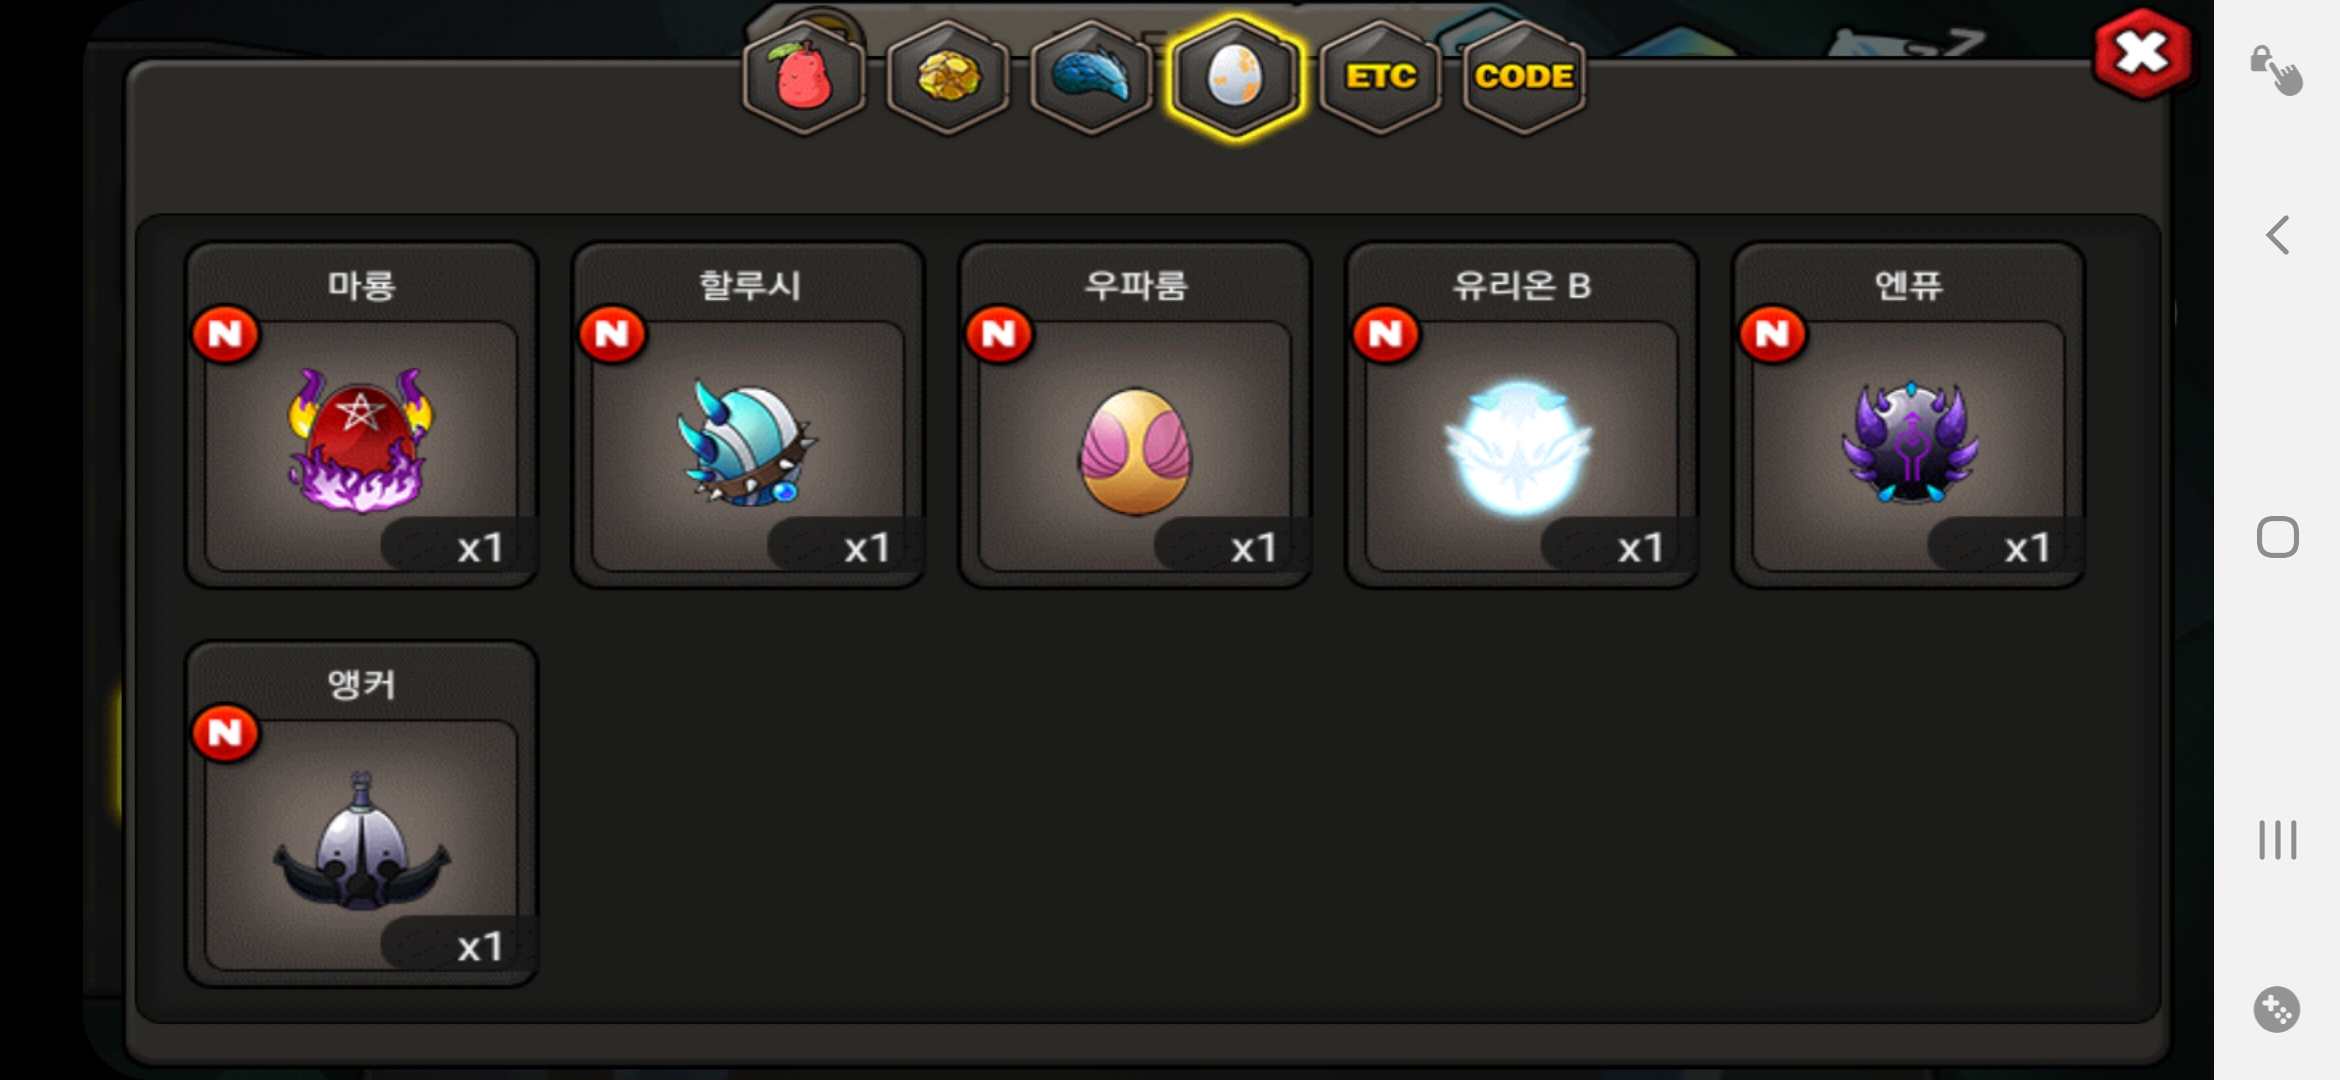Select the 마룡 red demon egg

tap(361, 415)
